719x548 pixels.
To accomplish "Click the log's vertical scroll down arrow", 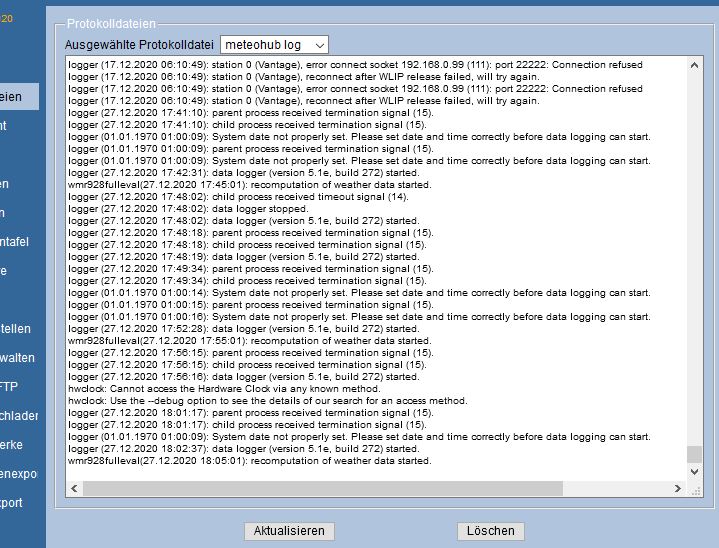I will pos(694,471).
